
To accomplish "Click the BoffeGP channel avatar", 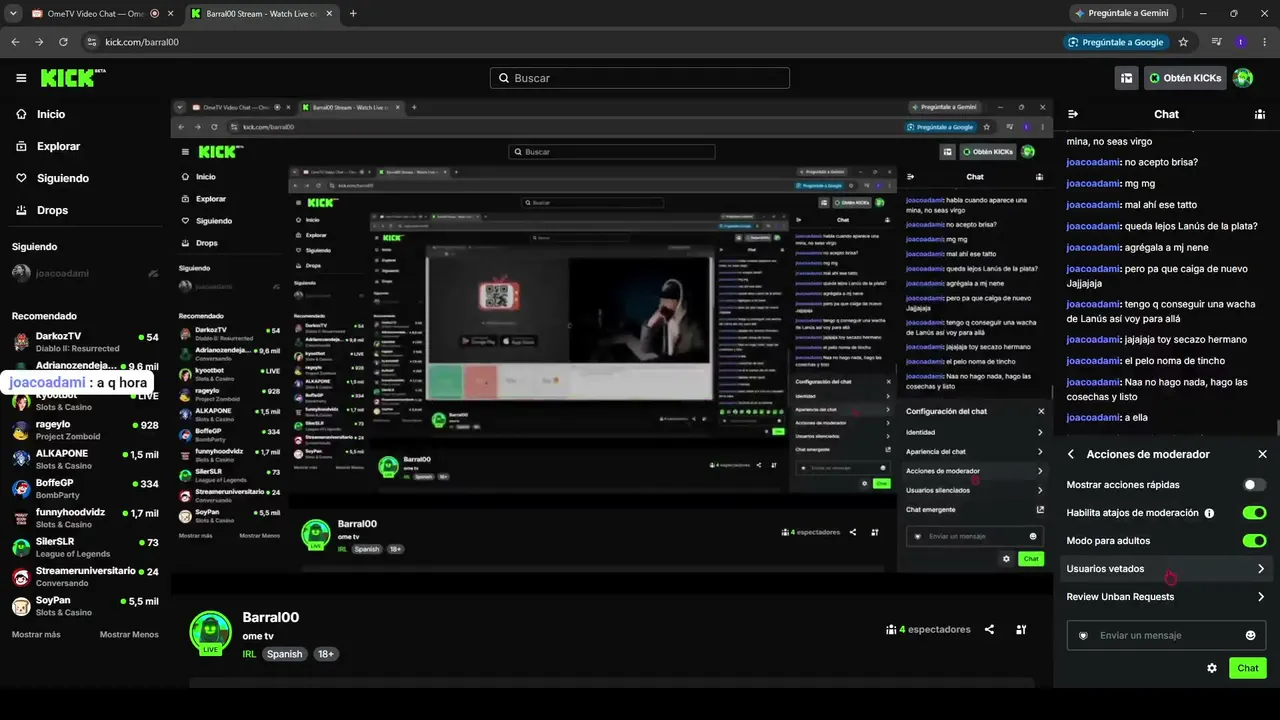I will tap(21, 489).
